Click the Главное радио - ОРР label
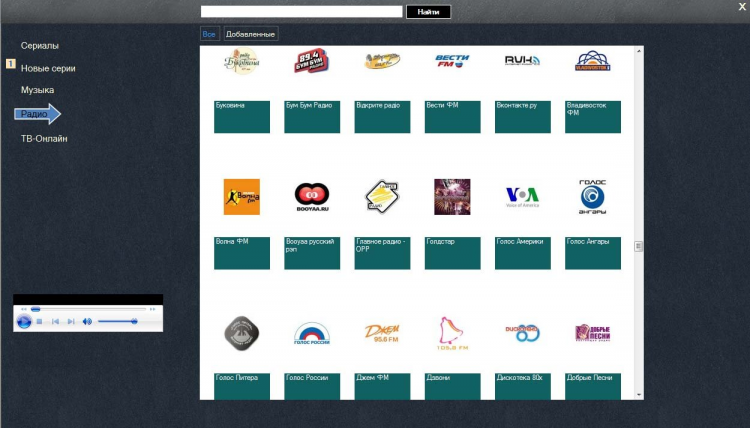The image size is (750, 428). click(382, 253)
